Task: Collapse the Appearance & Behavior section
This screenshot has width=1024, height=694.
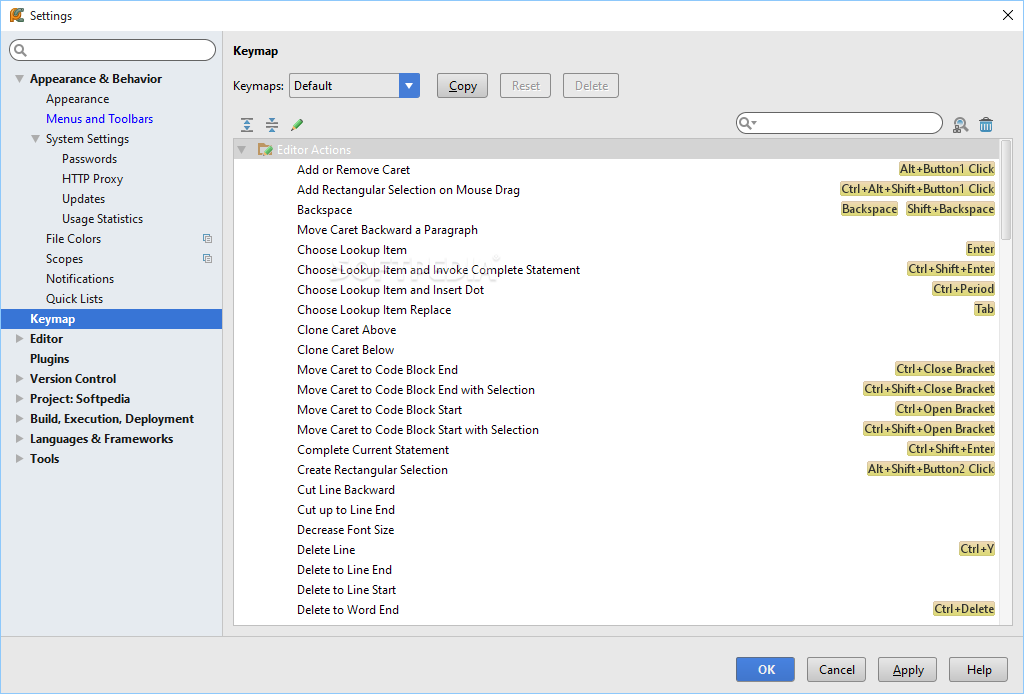Action: (20, 79)
